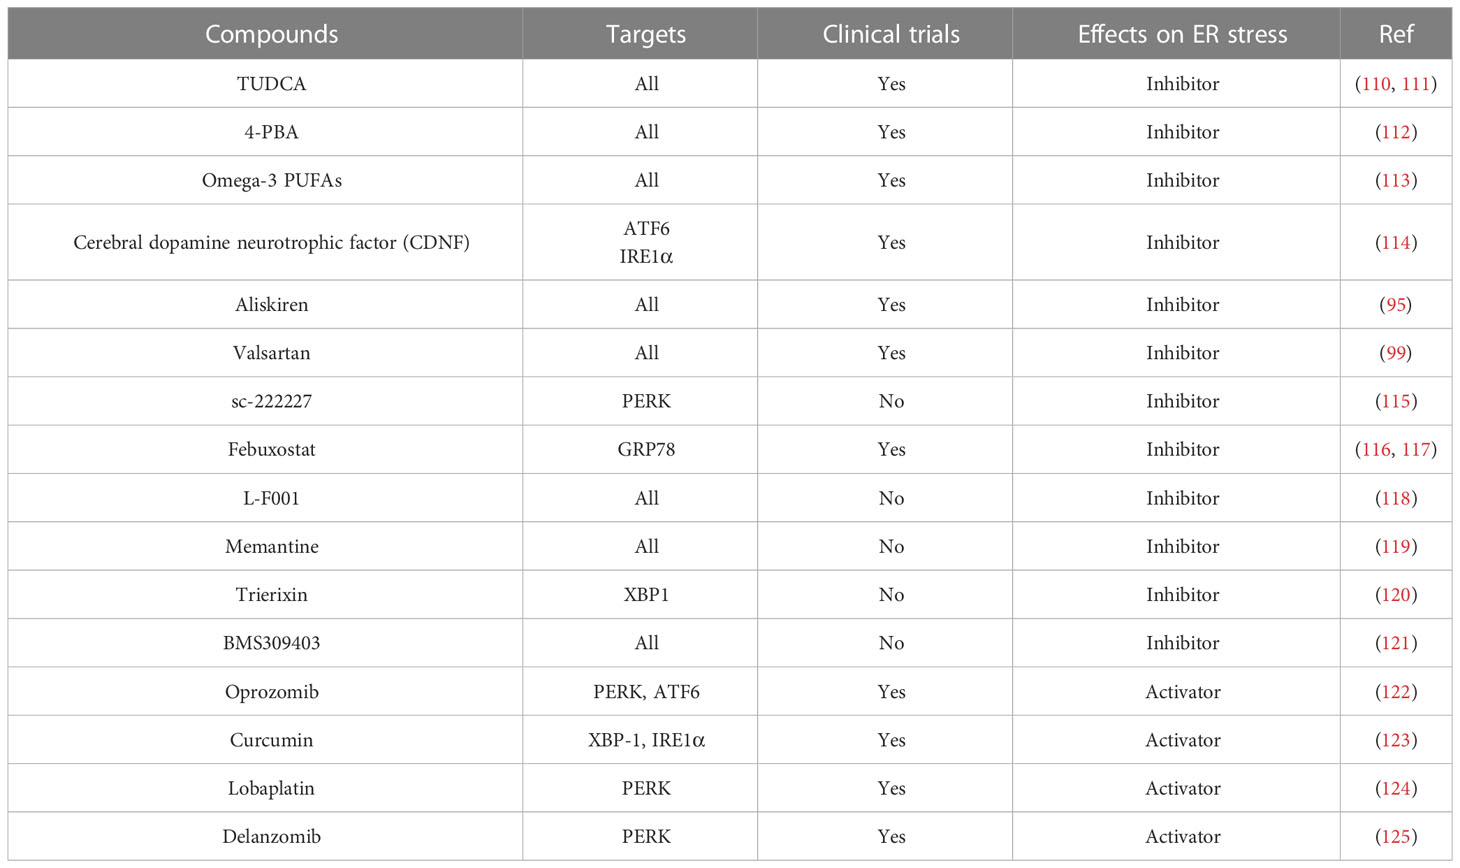Open reference 115 for sc-222227
The width and height of the screenshot is (1460, 868).
coord(1396,402)
